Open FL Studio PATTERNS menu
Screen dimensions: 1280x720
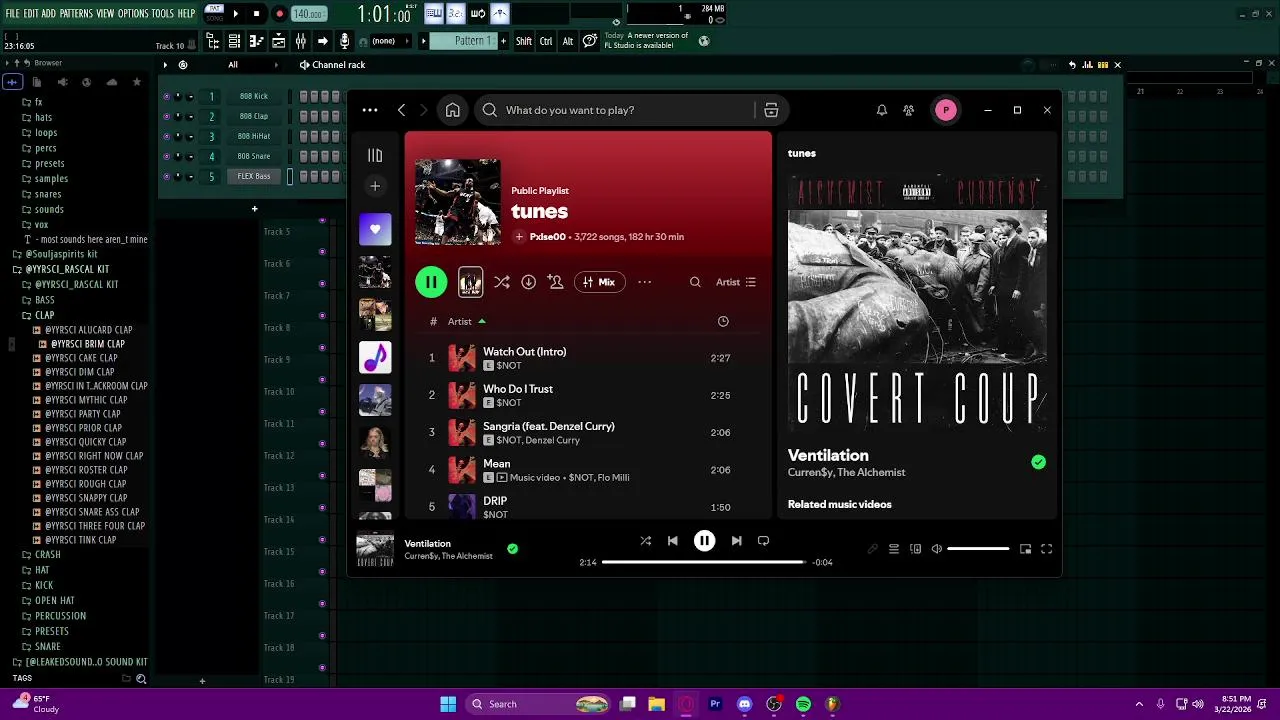tap(76, 14)
